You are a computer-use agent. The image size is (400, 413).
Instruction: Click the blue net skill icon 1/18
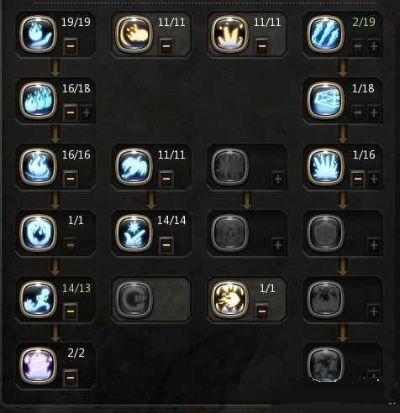click(x=325, y=100)
